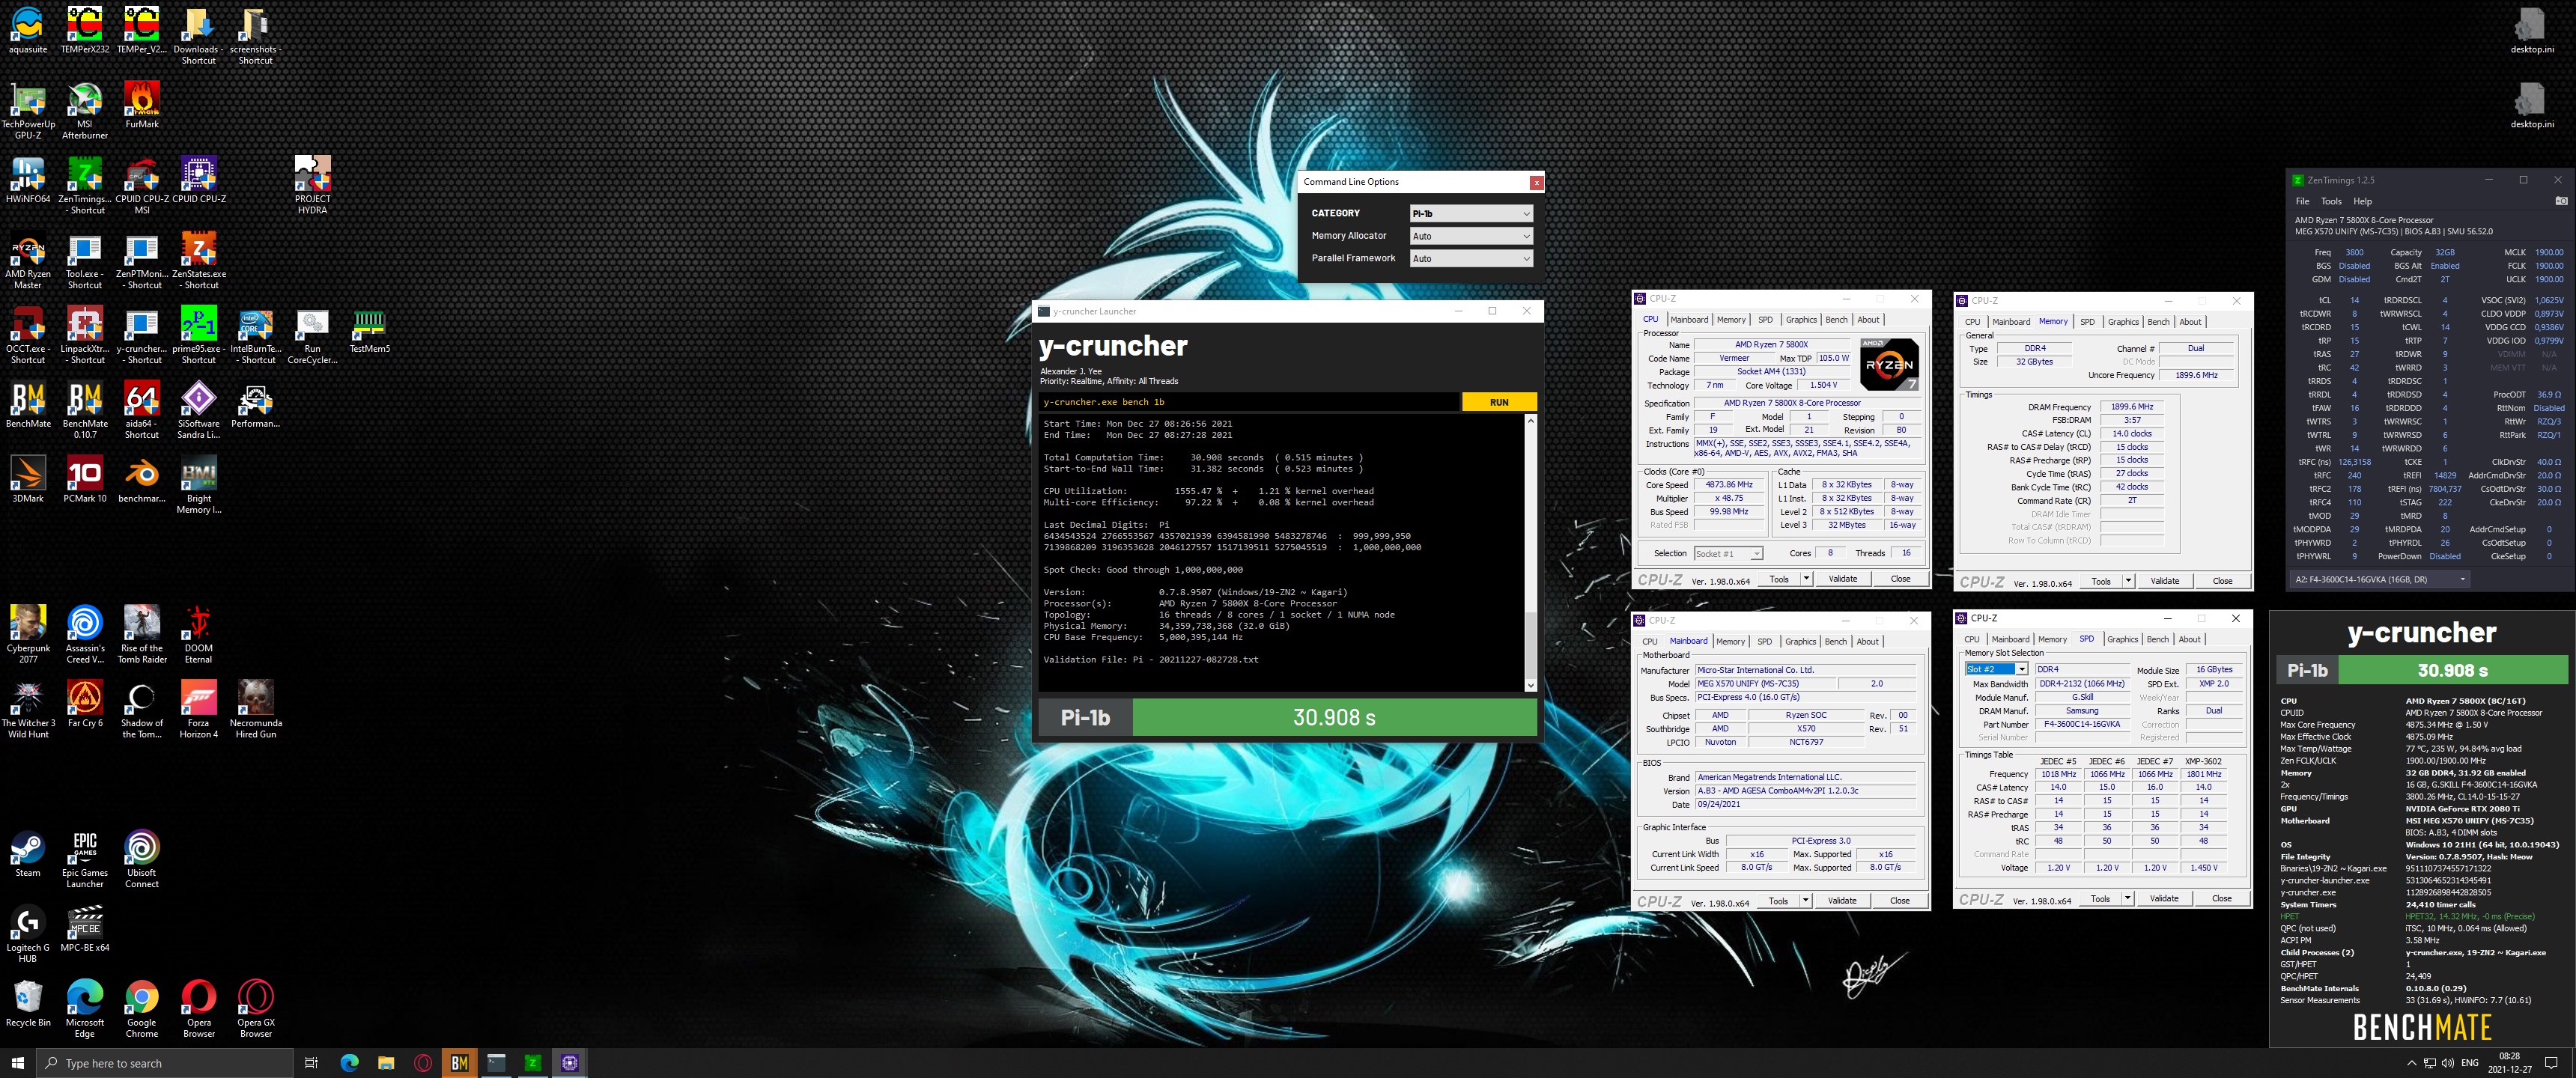Open Slot #2 memory slot dropdown
The image size is (2576, 1078).
coord(1996,669)
